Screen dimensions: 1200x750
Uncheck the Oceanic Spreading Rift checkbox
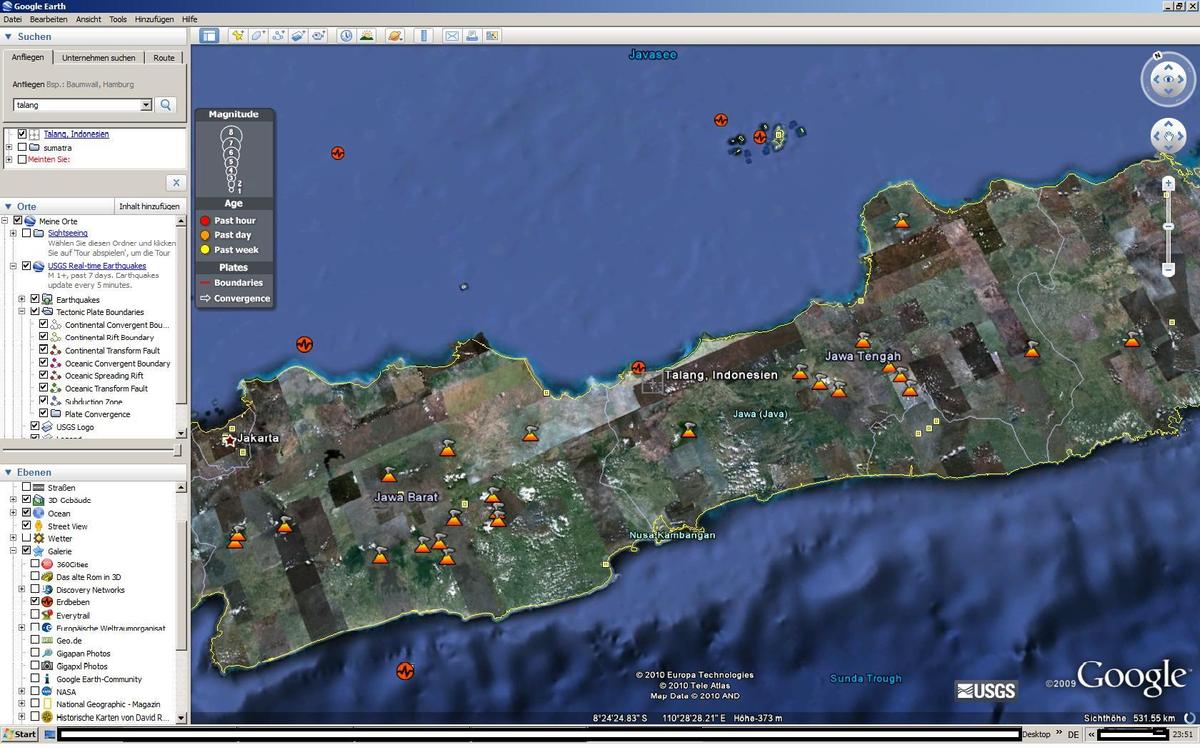tap(43, 376)
